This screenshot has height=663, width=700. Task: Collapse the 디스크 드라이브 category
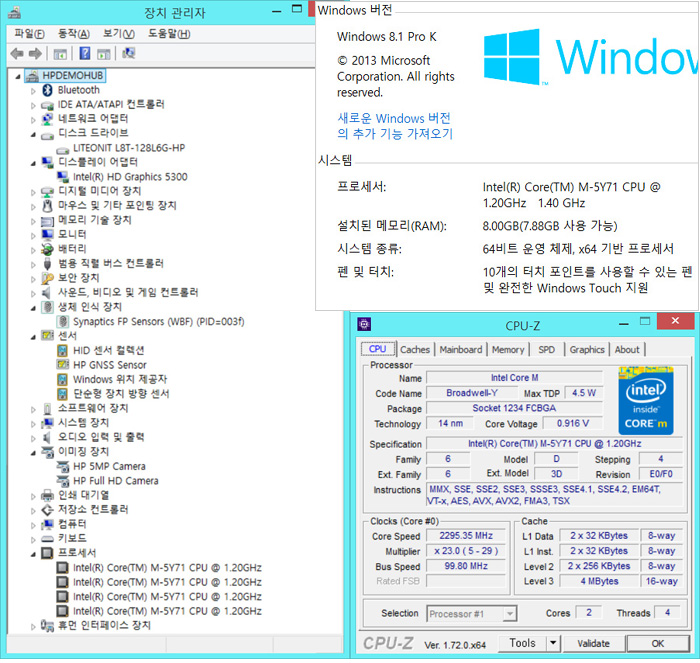point(33,134)
